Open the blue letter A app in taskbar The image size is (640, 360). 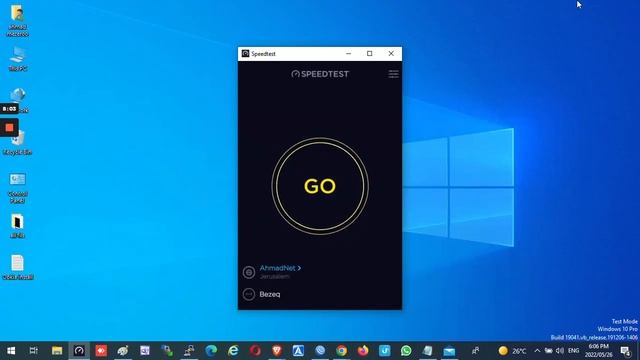pos(298,351)
